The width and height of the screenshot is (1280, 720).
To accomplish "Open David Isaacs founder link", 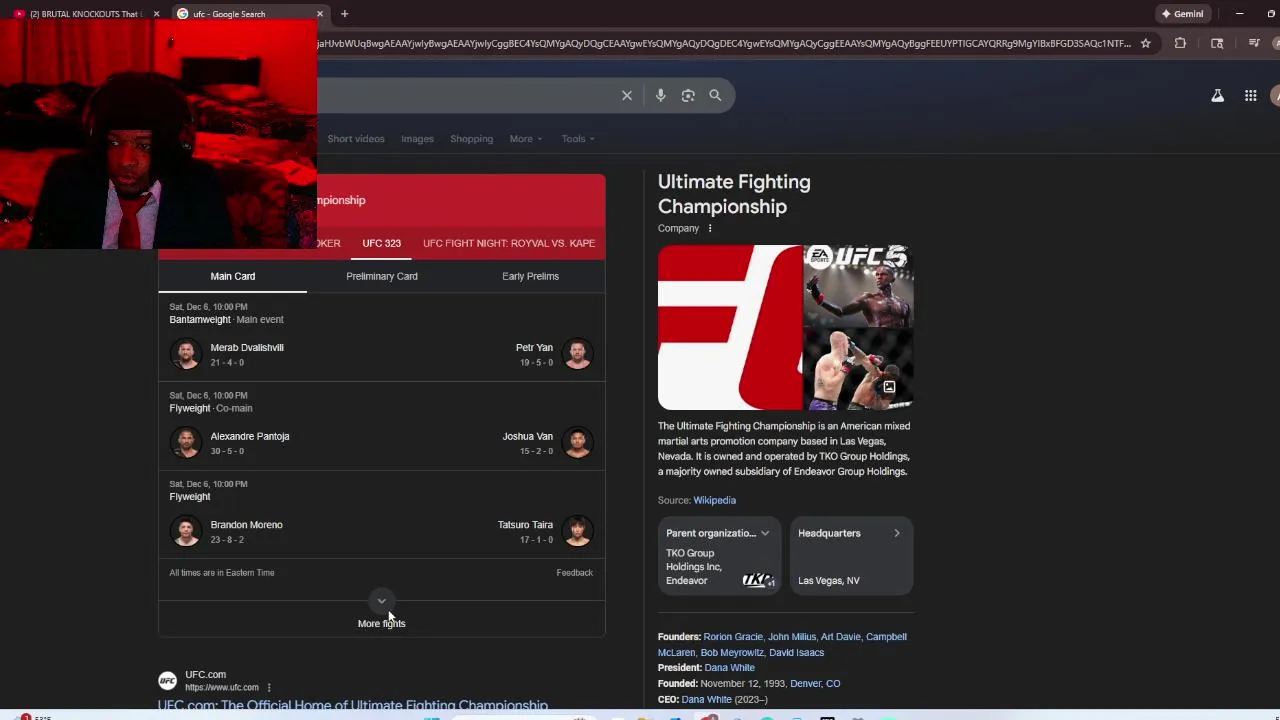I will point(796,653).
